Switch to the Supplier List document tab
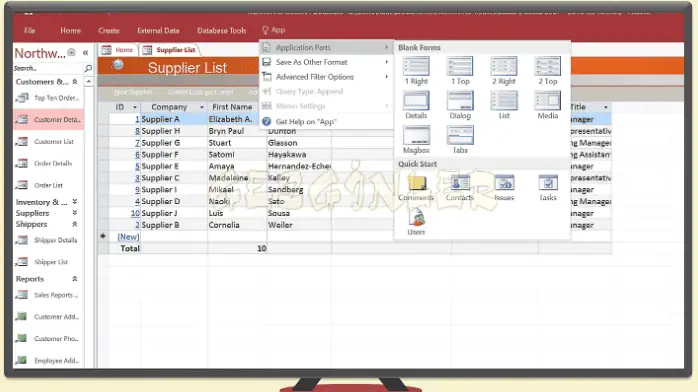Viewport: 698px width, 392px height. click(x=170, y=50)
